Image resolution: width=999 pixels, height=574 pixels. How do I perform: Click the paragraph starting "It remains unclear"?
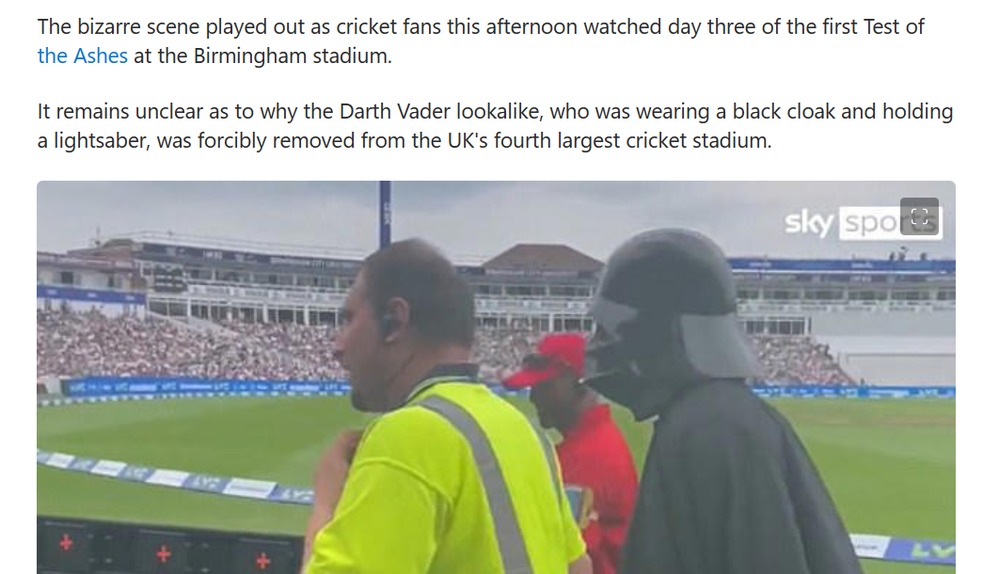(495, 126)
